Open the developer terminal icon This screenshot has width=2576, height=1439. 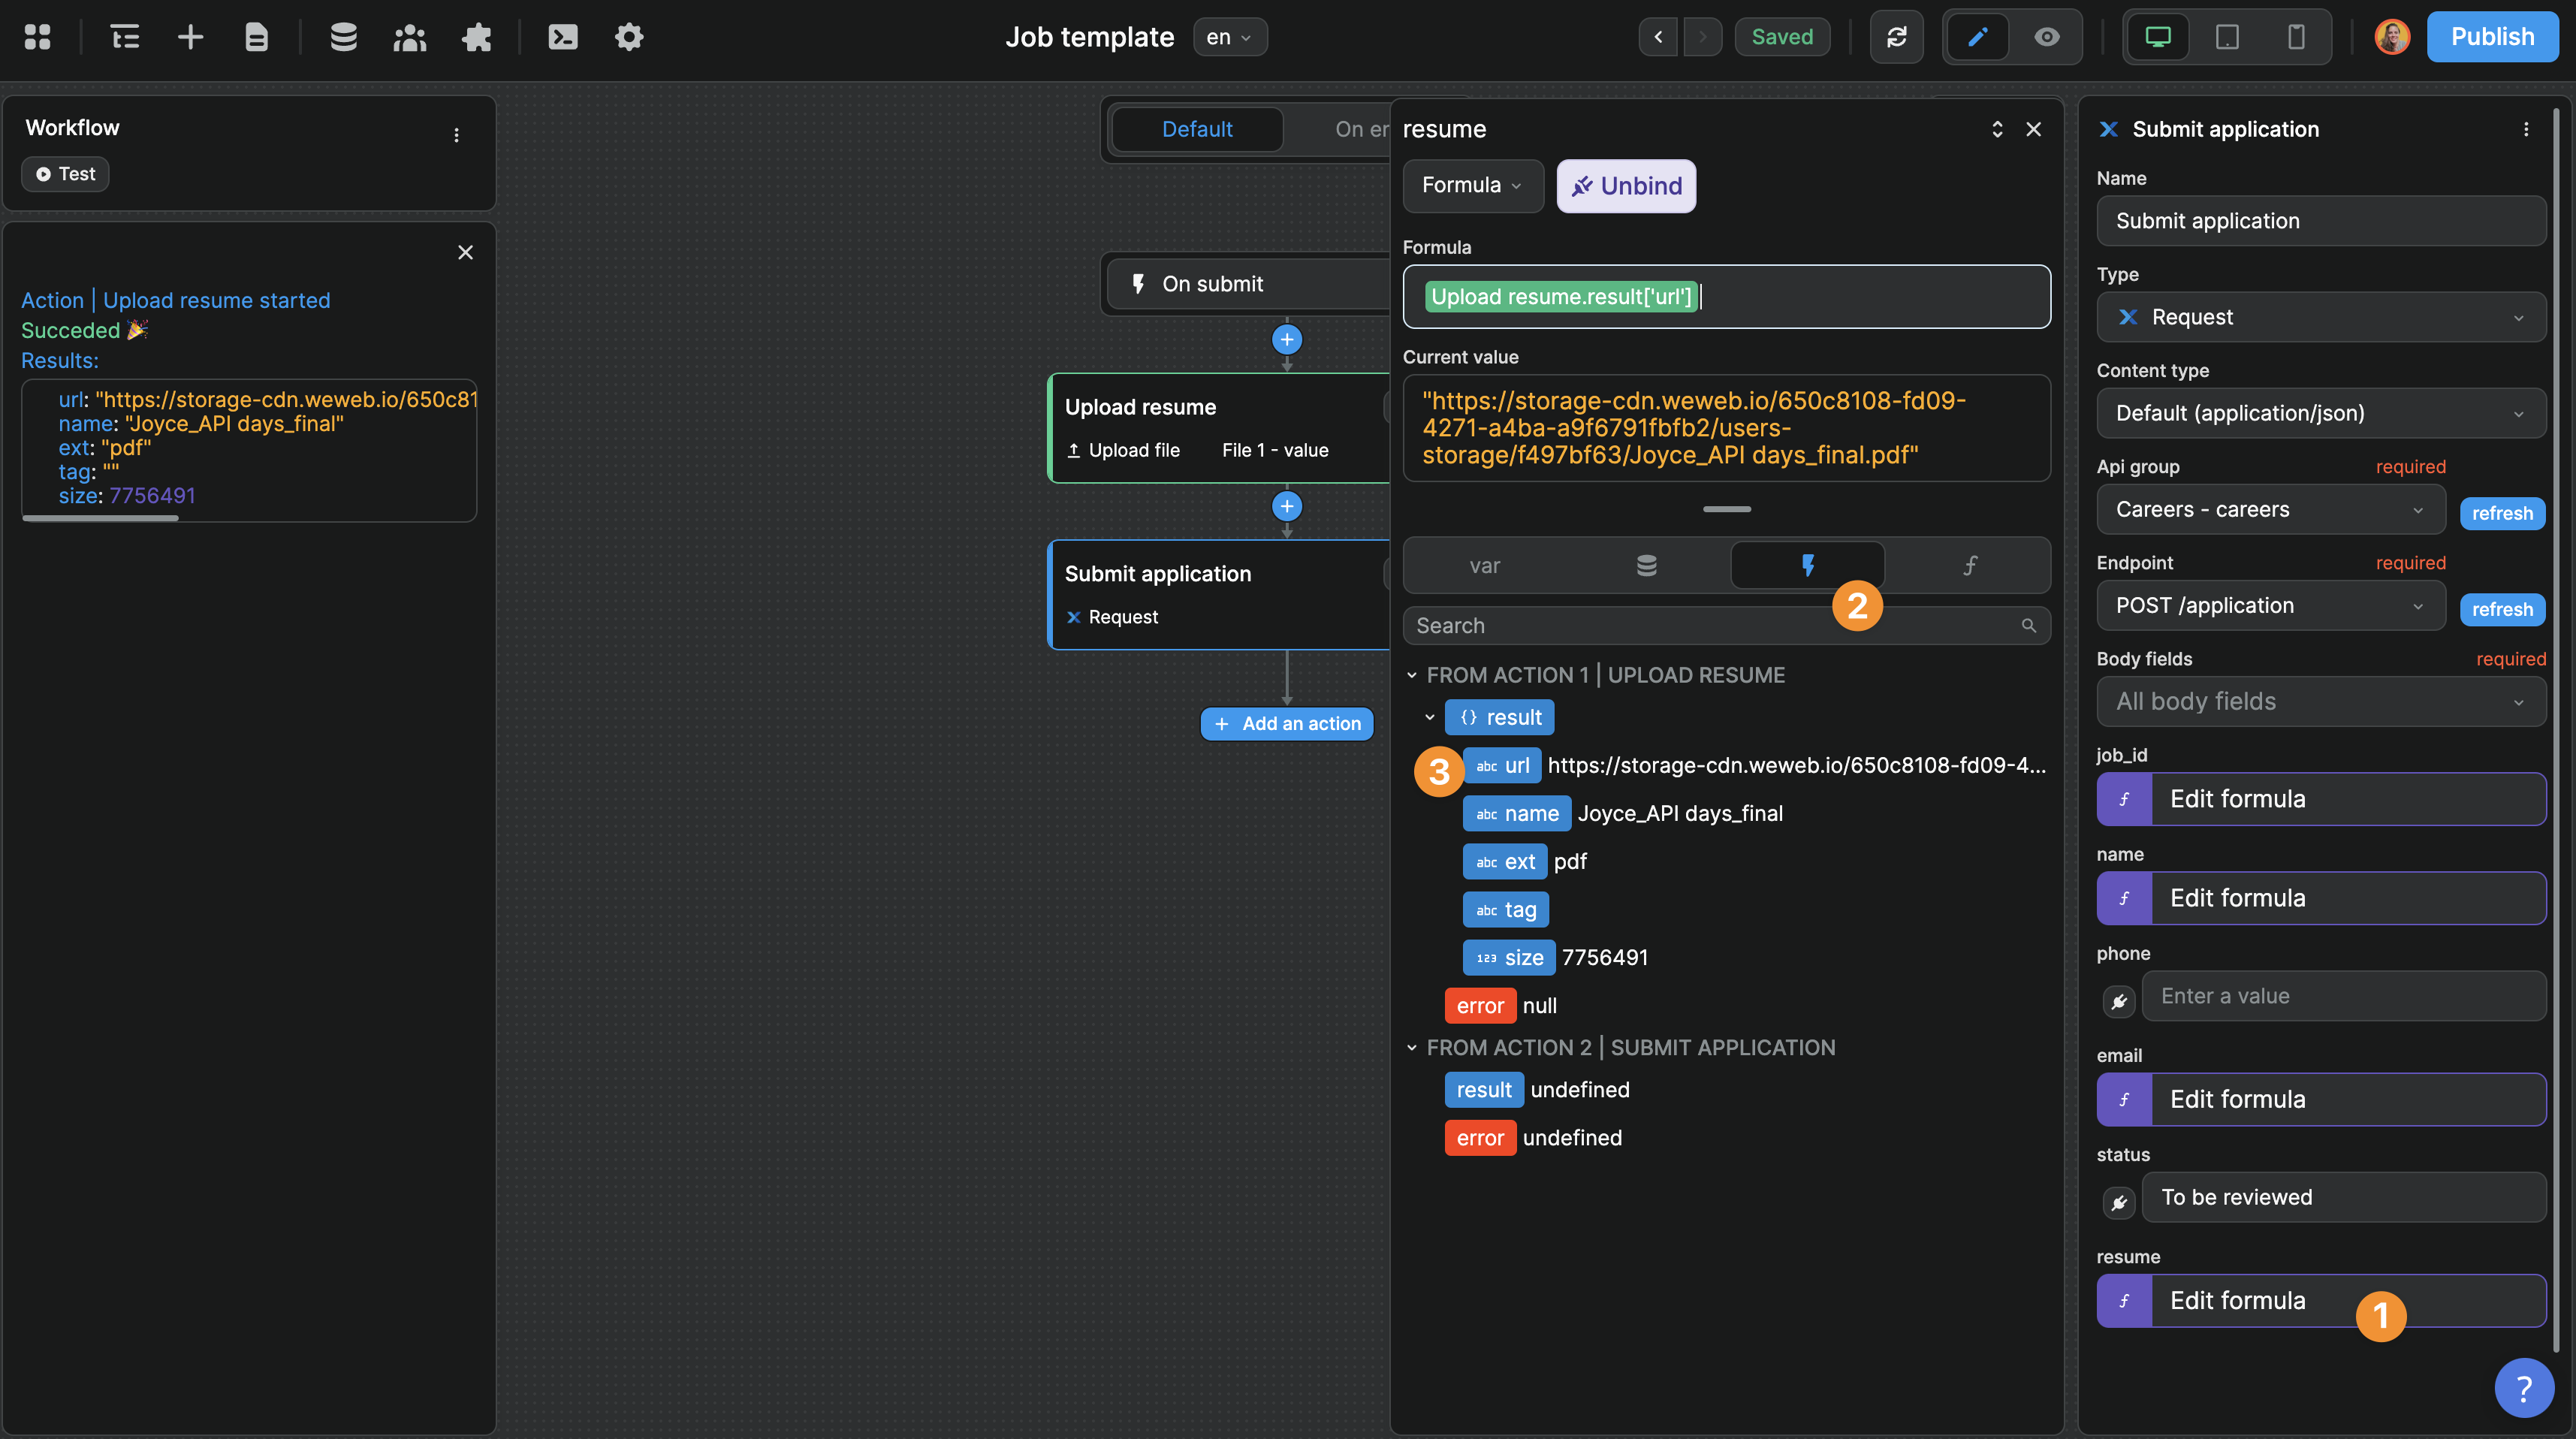tap(562, 37)
